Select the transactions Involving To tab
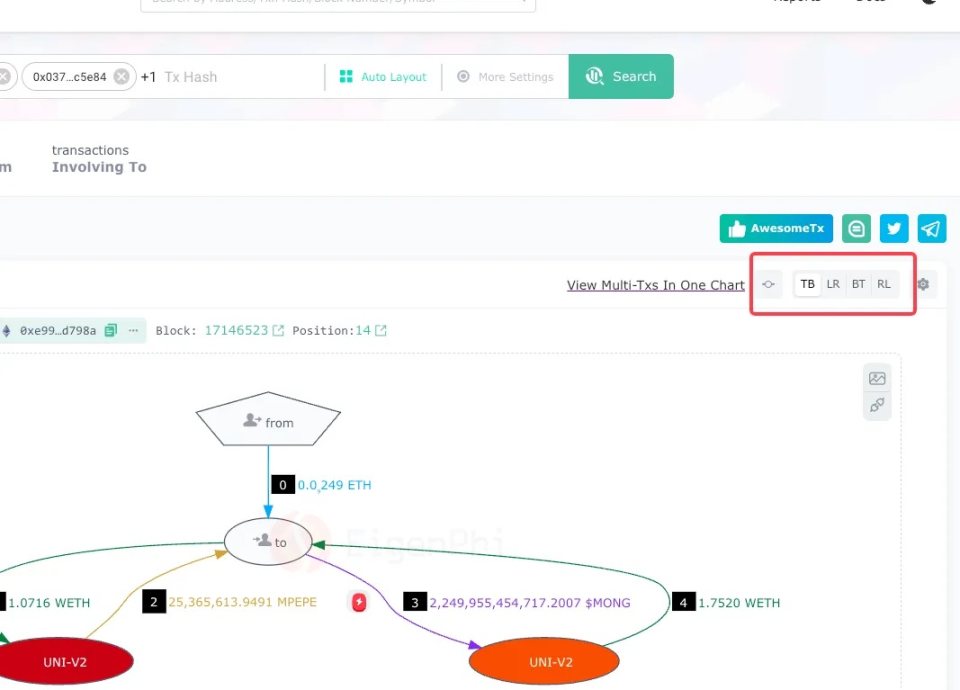 coord(99,158)
